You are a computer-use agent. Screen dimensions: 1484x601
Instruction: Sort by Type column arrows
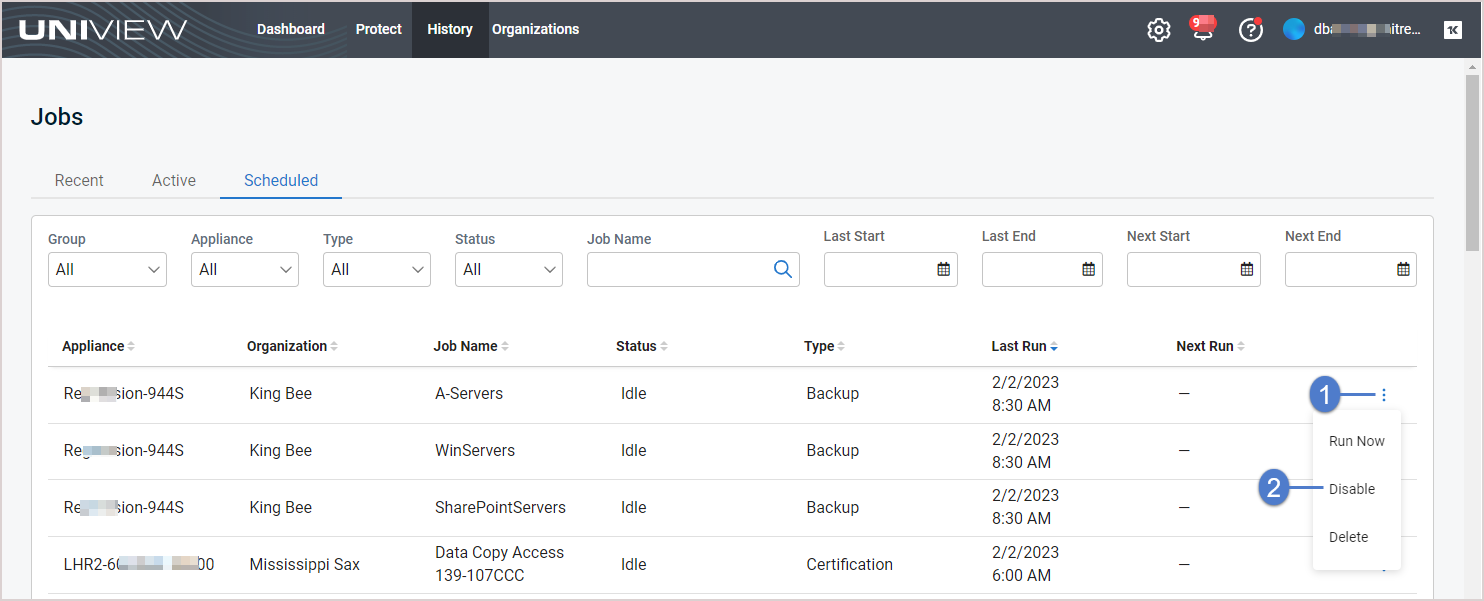point(841,347)
